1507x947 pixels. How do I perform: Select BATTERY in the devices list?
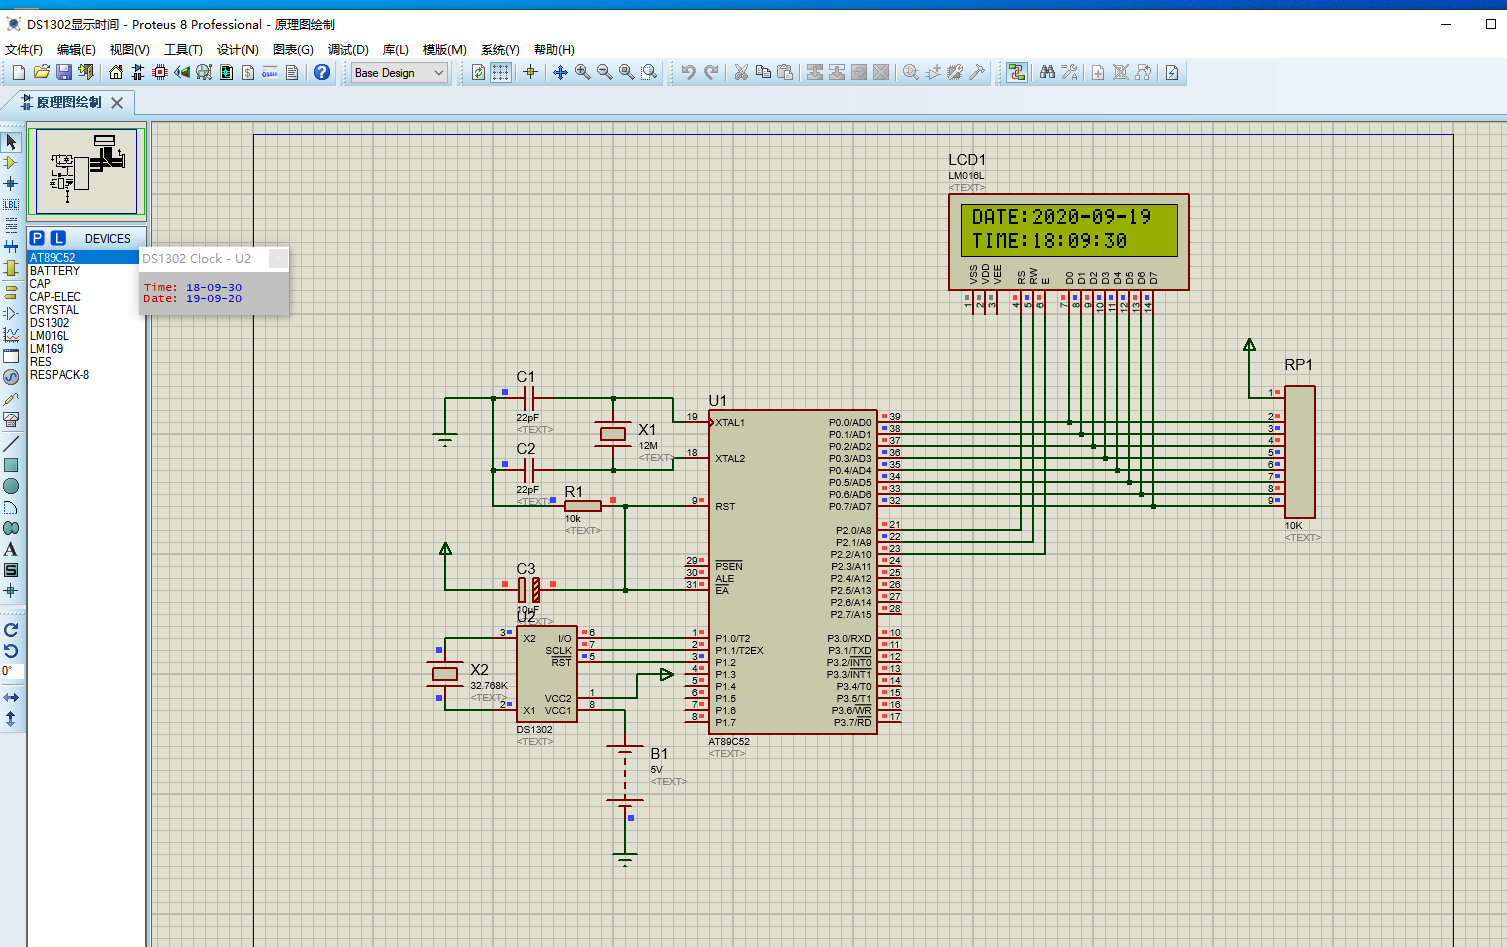pyautogui.click(x=55, y=271)
